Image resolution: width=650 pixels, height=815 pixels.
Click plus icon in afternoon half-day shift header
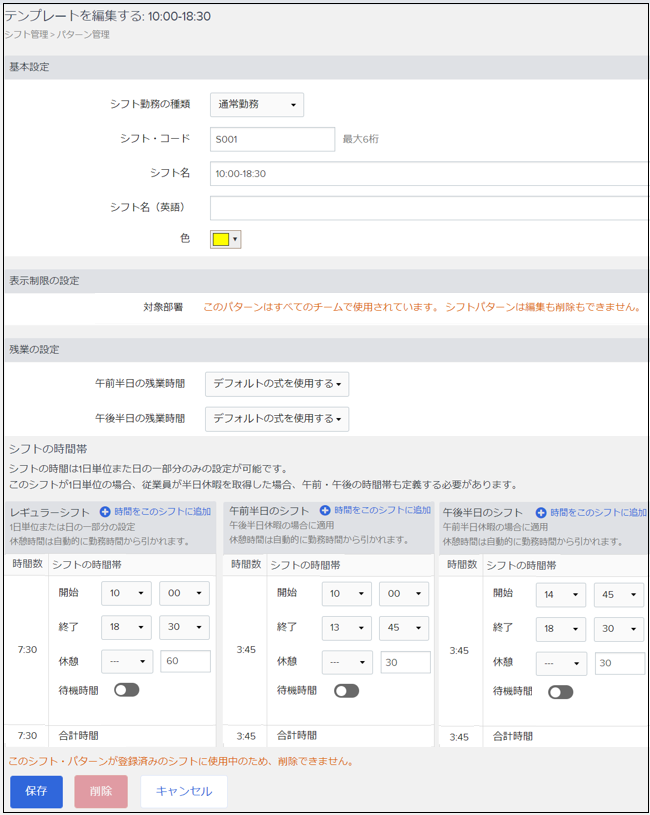(x=541, y=511)
